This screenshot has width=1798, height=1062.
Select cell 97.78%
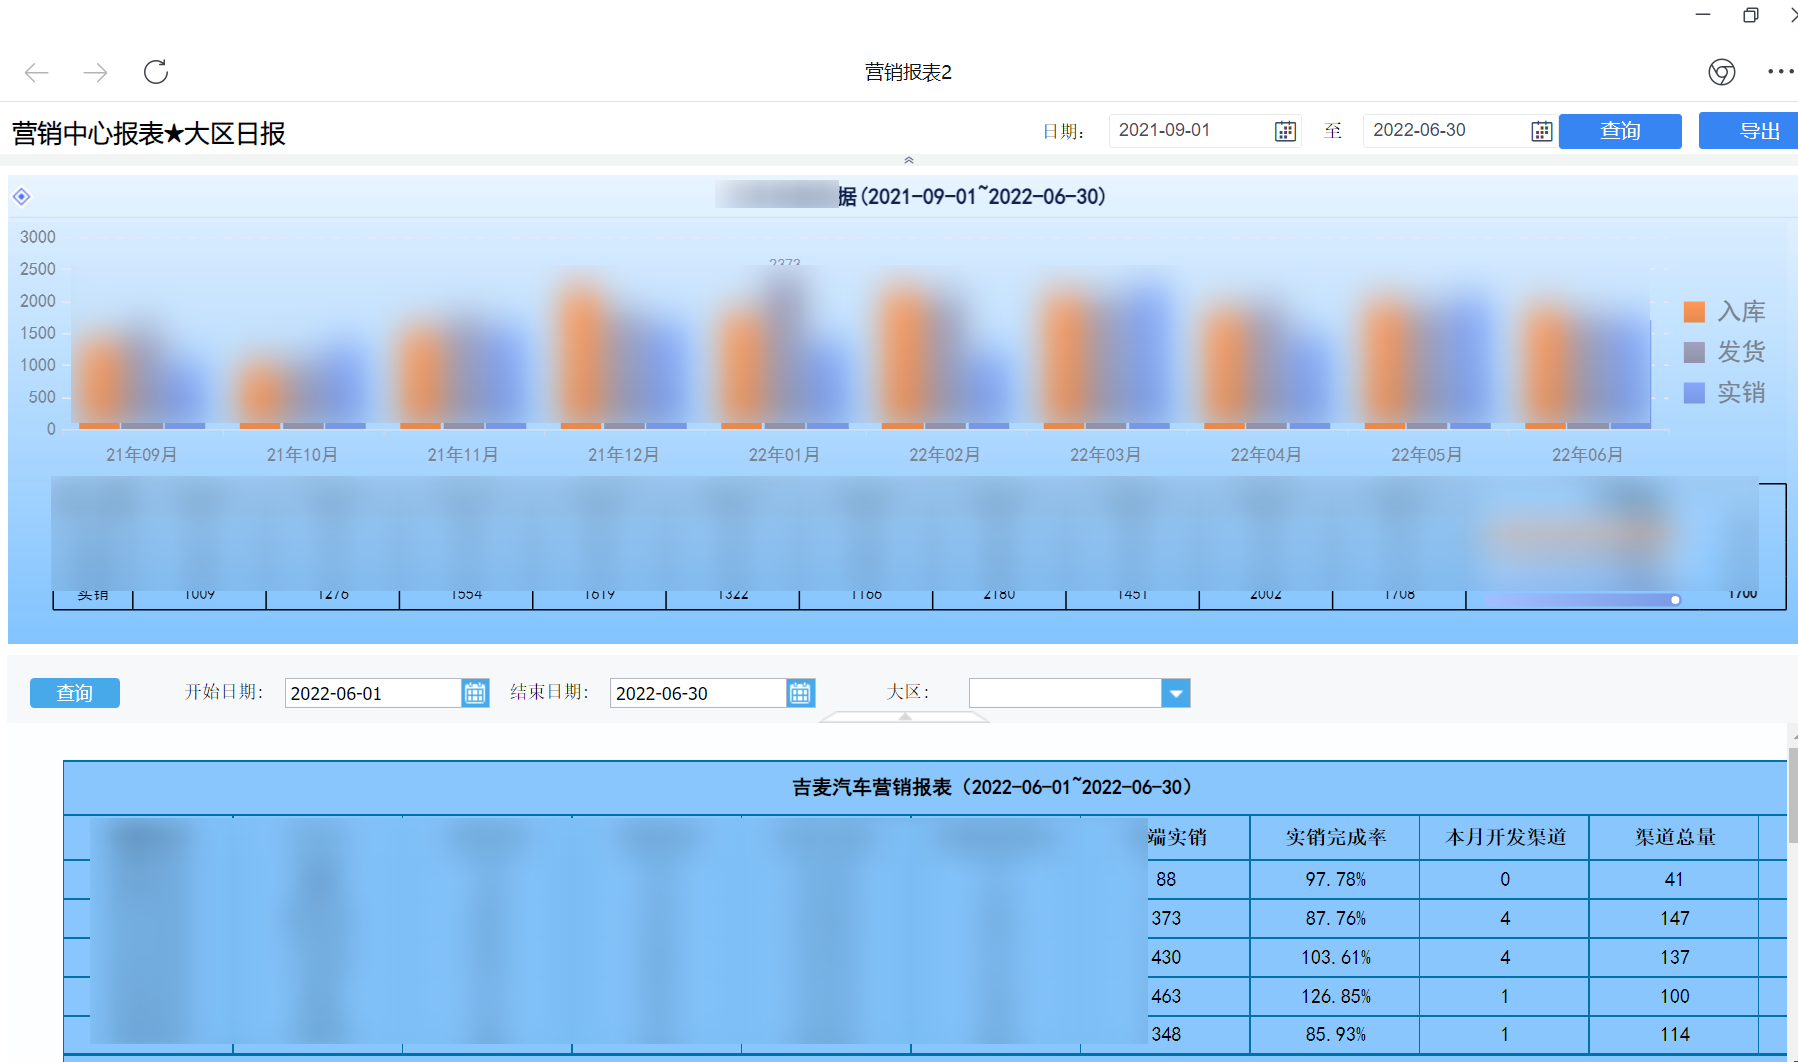(x=1335, y=880)
